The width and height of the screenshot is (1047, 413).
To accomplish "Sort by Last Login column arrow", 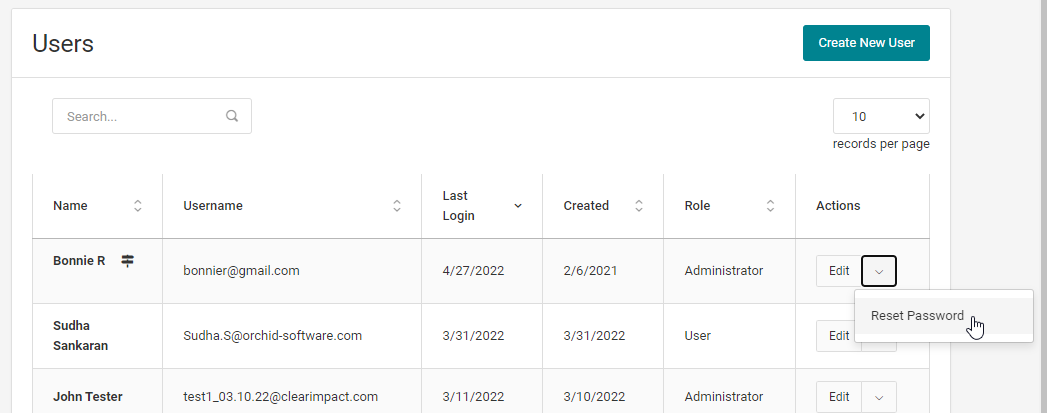I will point(518,206).
